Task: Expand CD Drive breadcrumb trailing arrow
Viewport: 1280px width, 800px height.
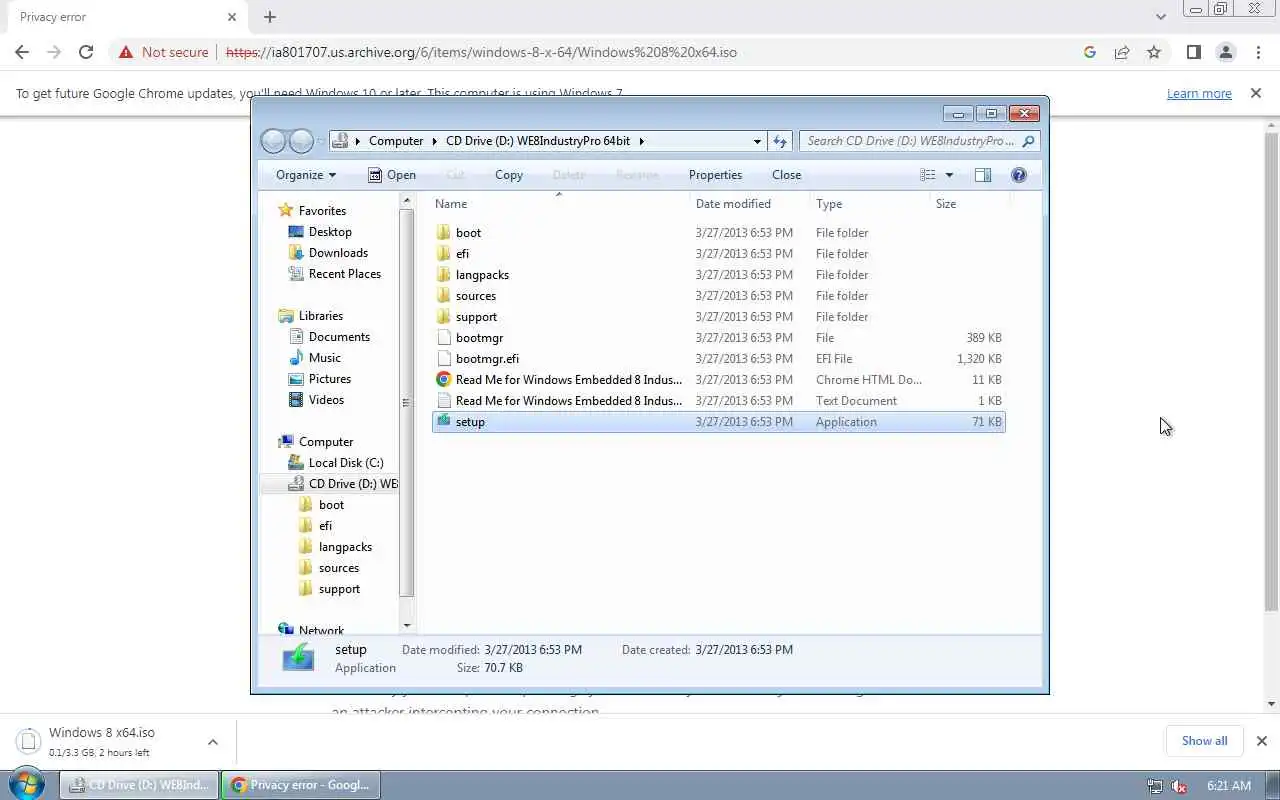Action: click(x=641, y=141)
